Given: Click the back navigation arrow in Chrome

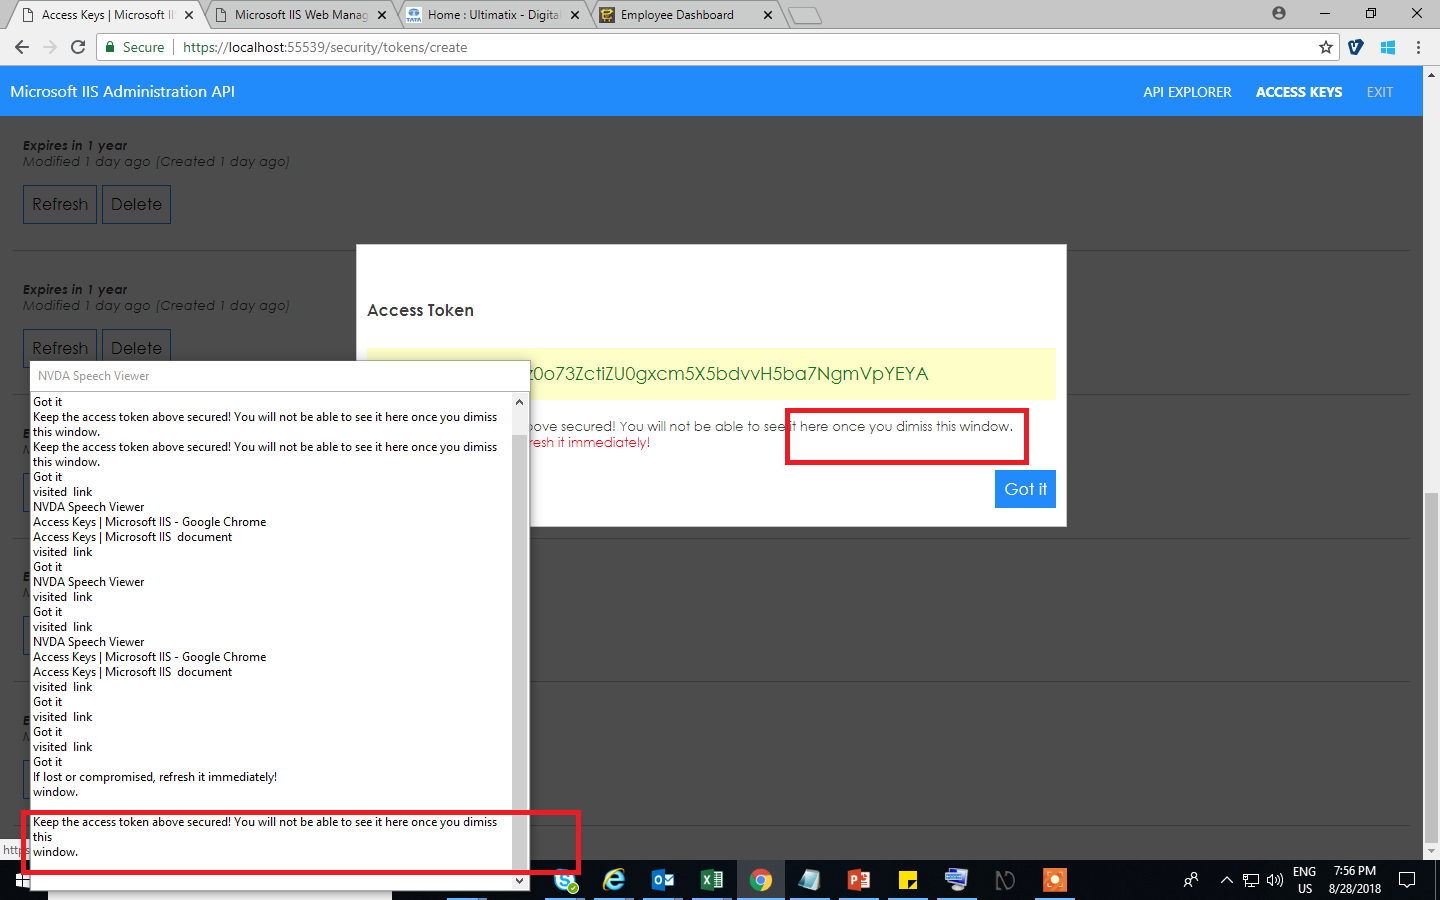Looking at the screenshot, I should (22, 47).
